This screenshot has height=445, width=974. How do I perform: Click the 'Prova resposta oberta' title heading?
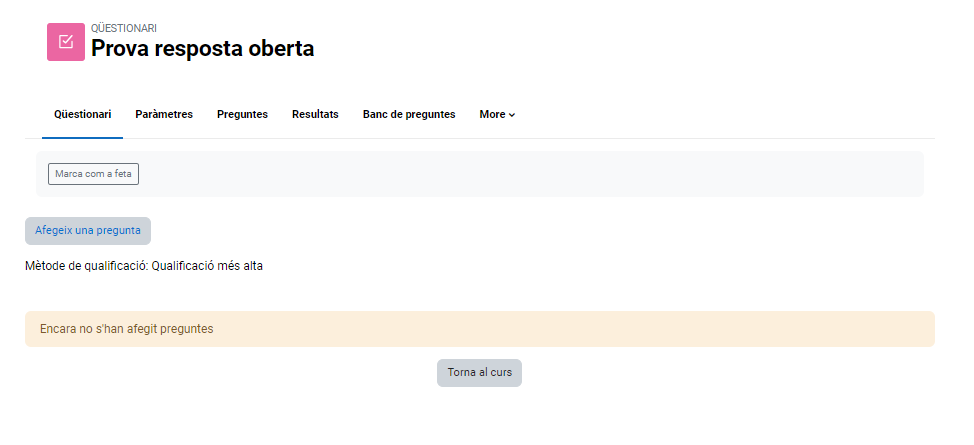point(202,48)
